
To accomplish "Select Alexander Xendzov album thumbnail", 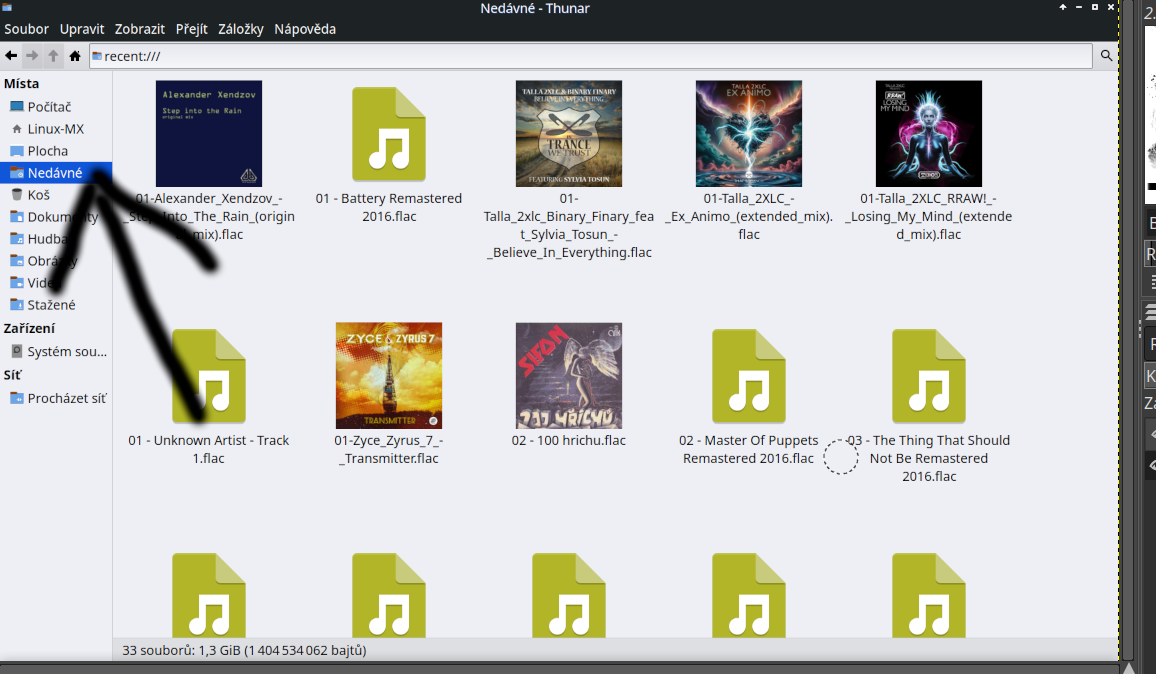I will pos(209,134).
